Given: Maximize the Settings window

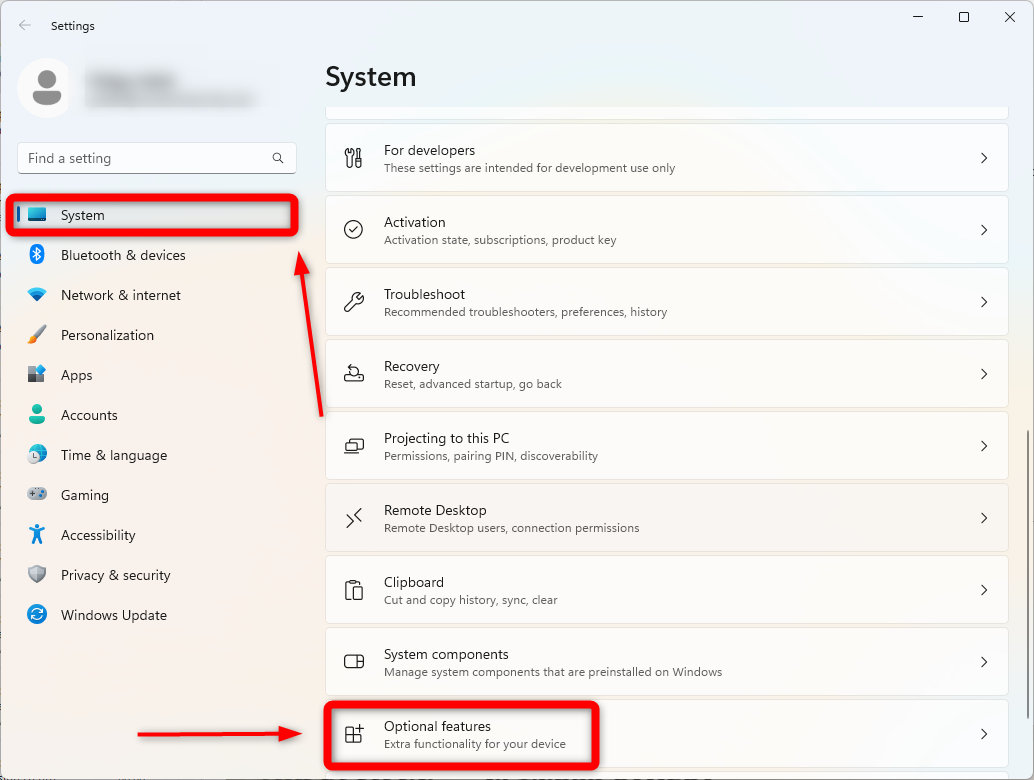Looking at the screenshot, I should (963, 17).
